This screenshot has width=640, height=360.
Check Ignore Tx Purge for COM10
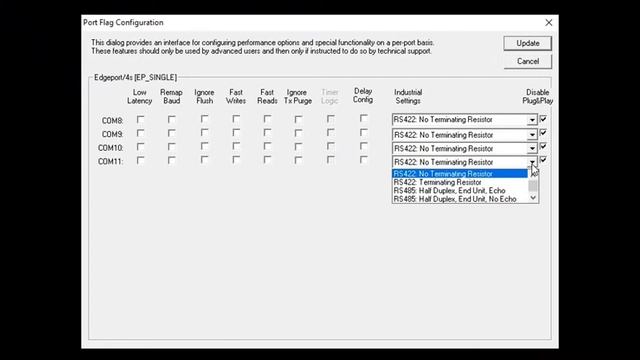click(298, 147)
